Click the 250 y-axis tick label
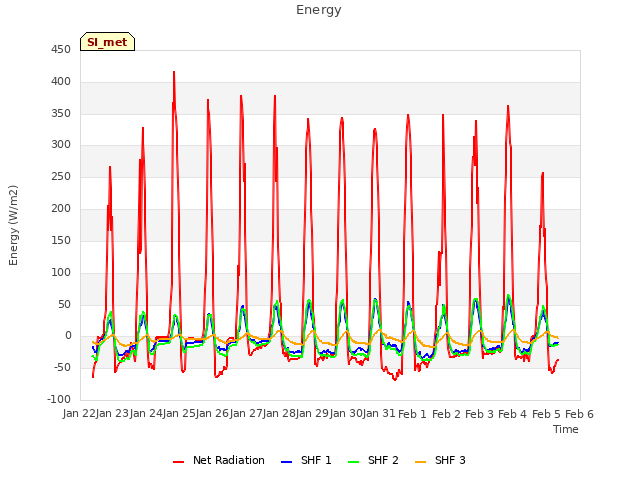Image resolution: width=640 pixels, height=480 pixels. (61, 177)
